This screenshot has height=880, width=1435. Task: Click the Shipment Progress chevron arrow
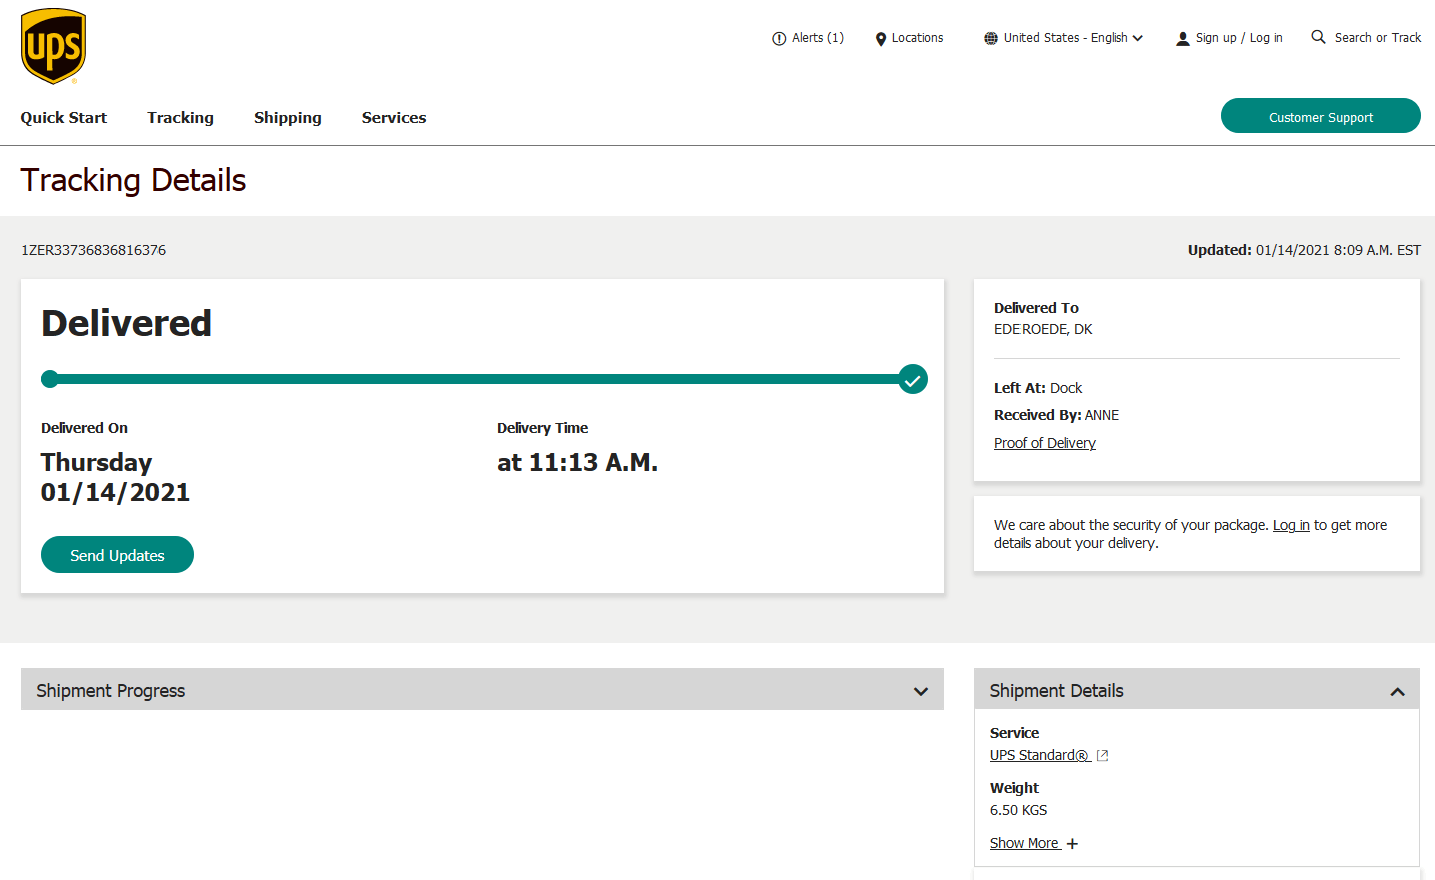pos(921,691)
